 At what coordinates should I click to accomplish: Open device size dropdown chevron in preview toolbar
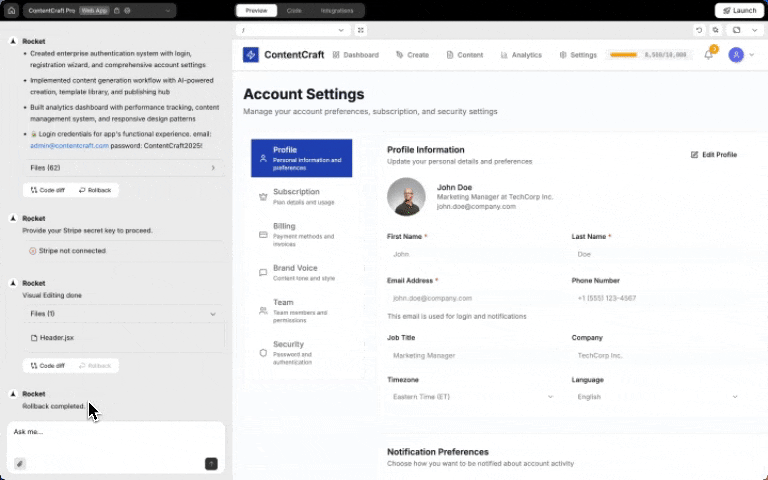coord(754,30)
